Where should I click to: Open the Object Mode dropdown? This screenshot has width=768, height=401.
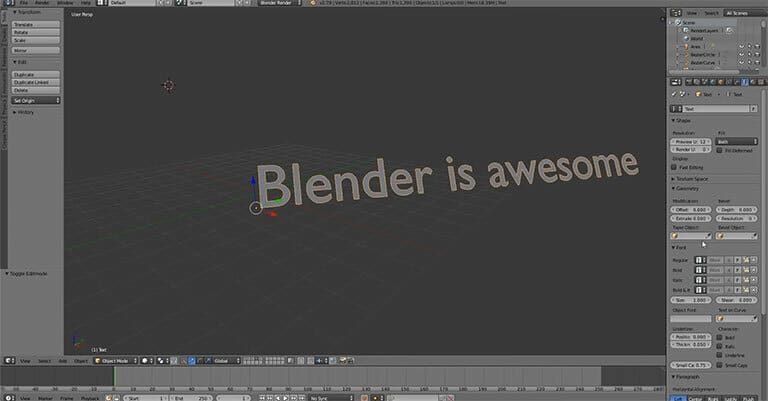click(x=116, y=361)
